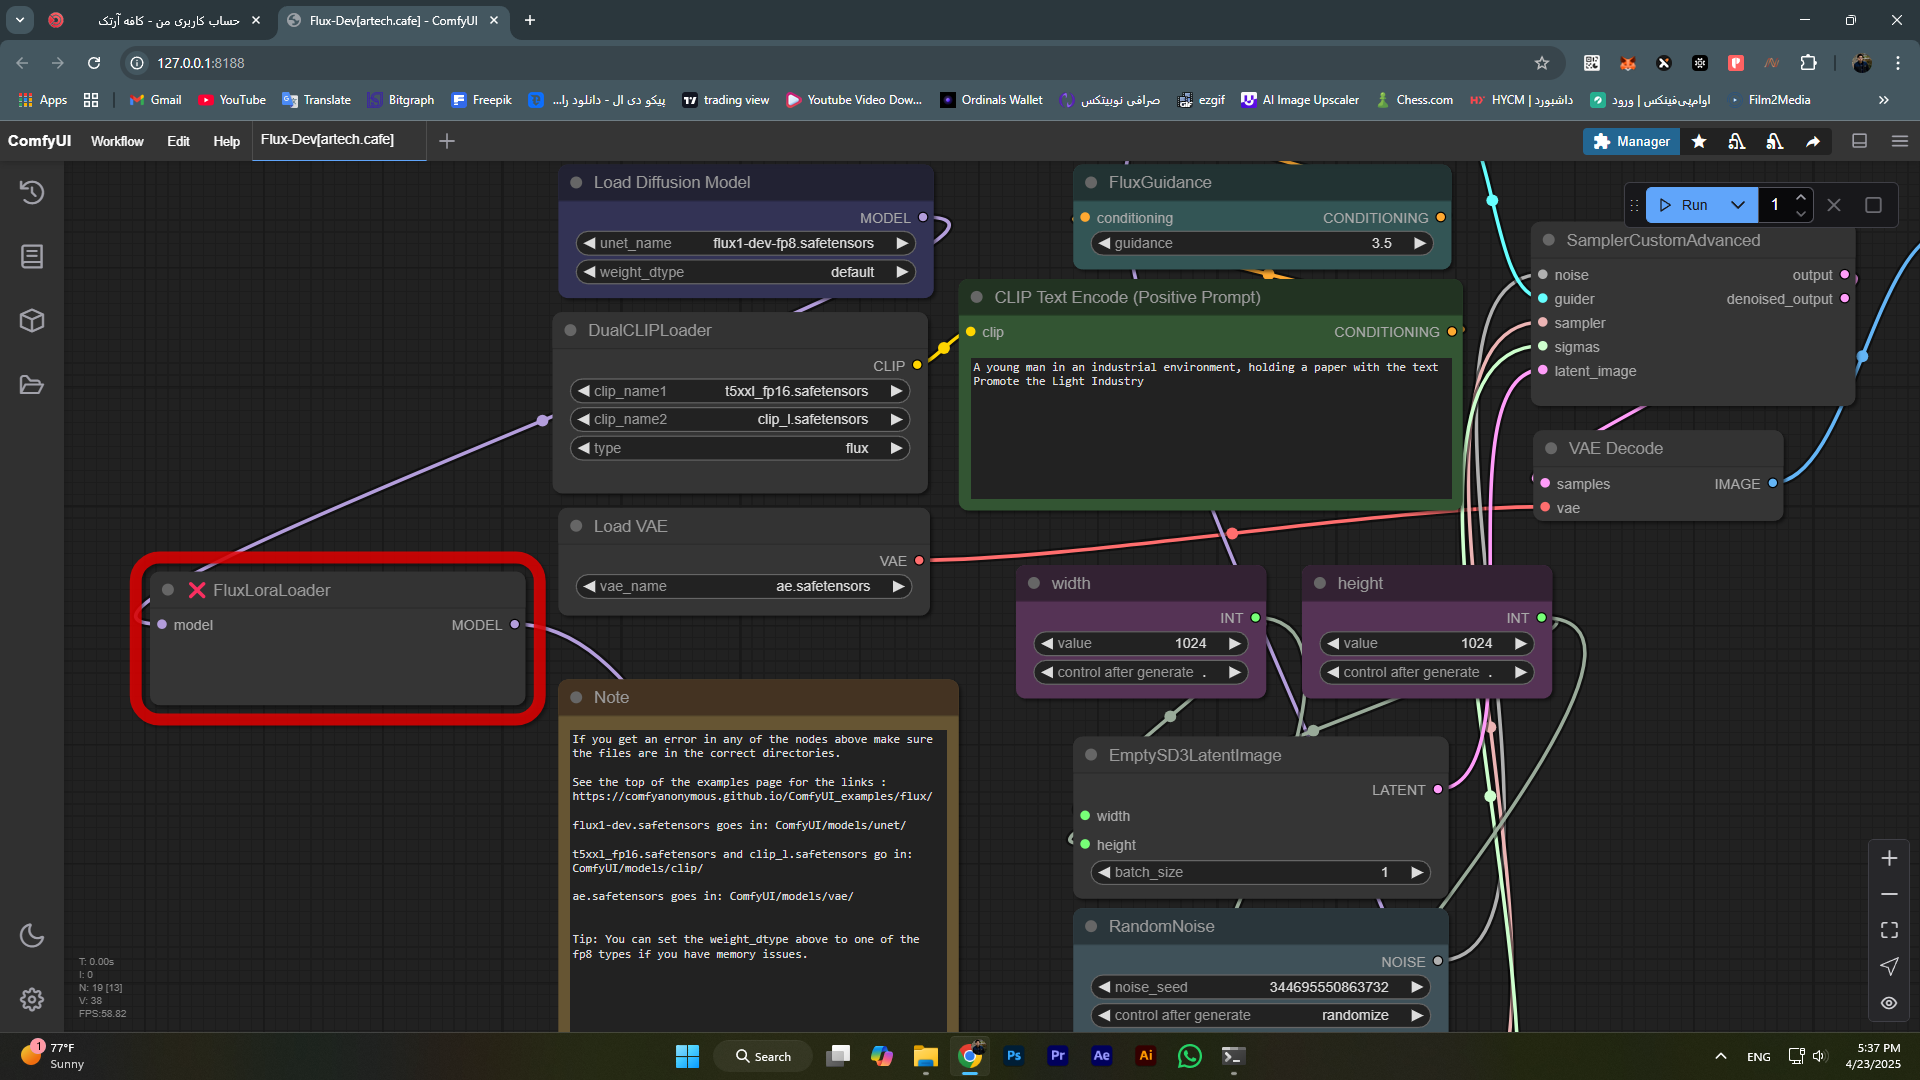
Task: Open unet_name flux1-dev-fp8 model selector
Action: point(745,243)
